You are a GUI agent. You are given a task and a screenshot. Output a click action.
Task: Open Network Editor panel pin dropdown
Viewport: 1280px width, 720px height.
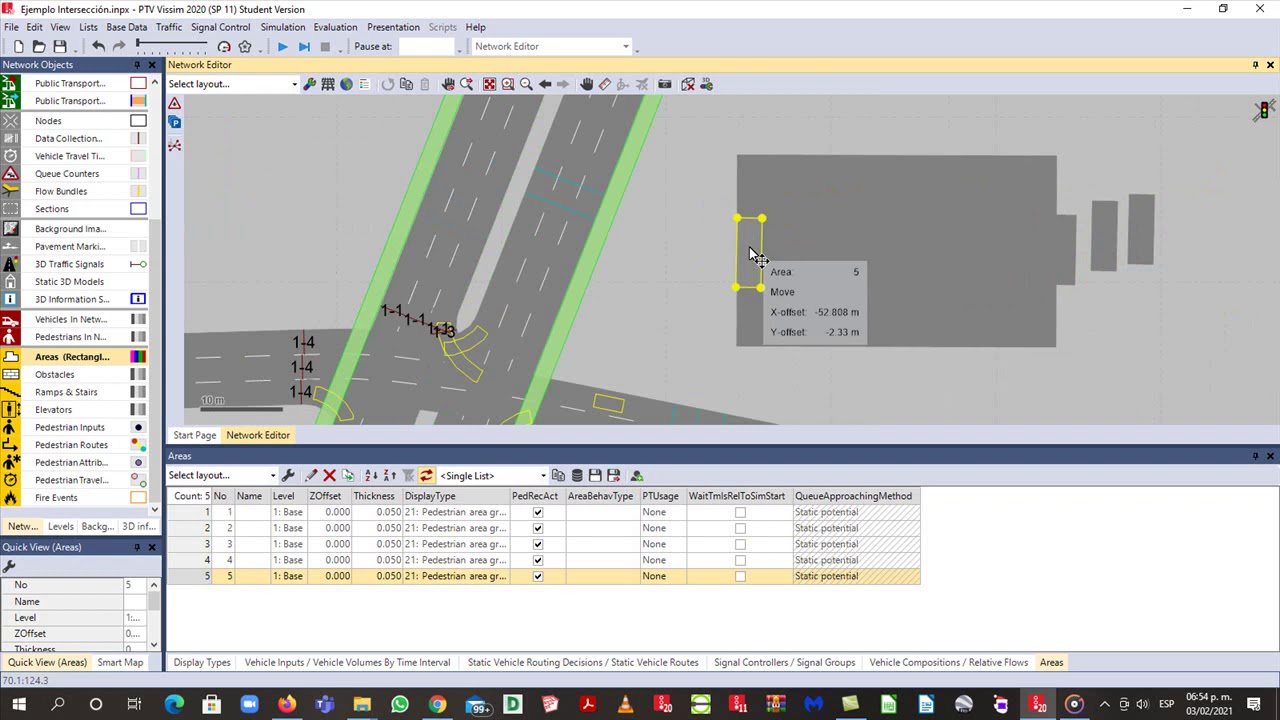pos(1256,65)
